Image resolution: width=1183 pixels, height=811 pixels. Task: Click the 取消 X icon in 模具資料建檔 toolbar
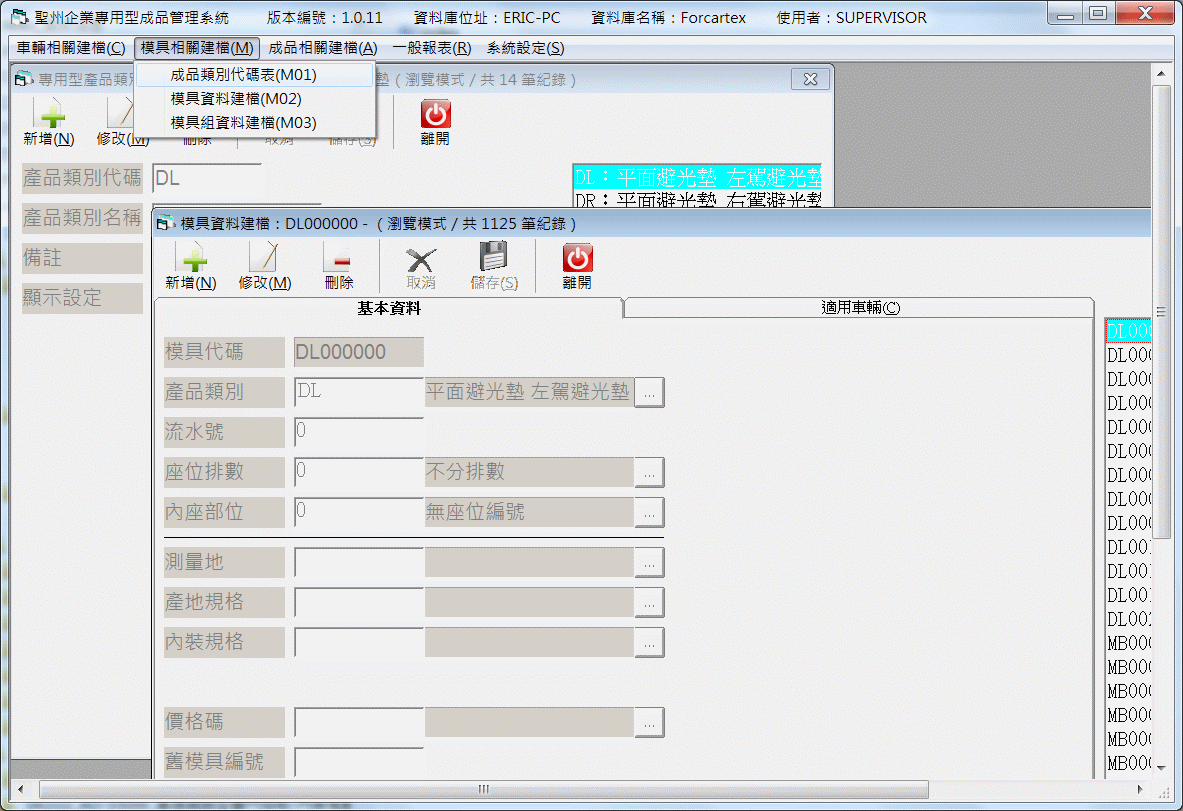tap(421, 259)
